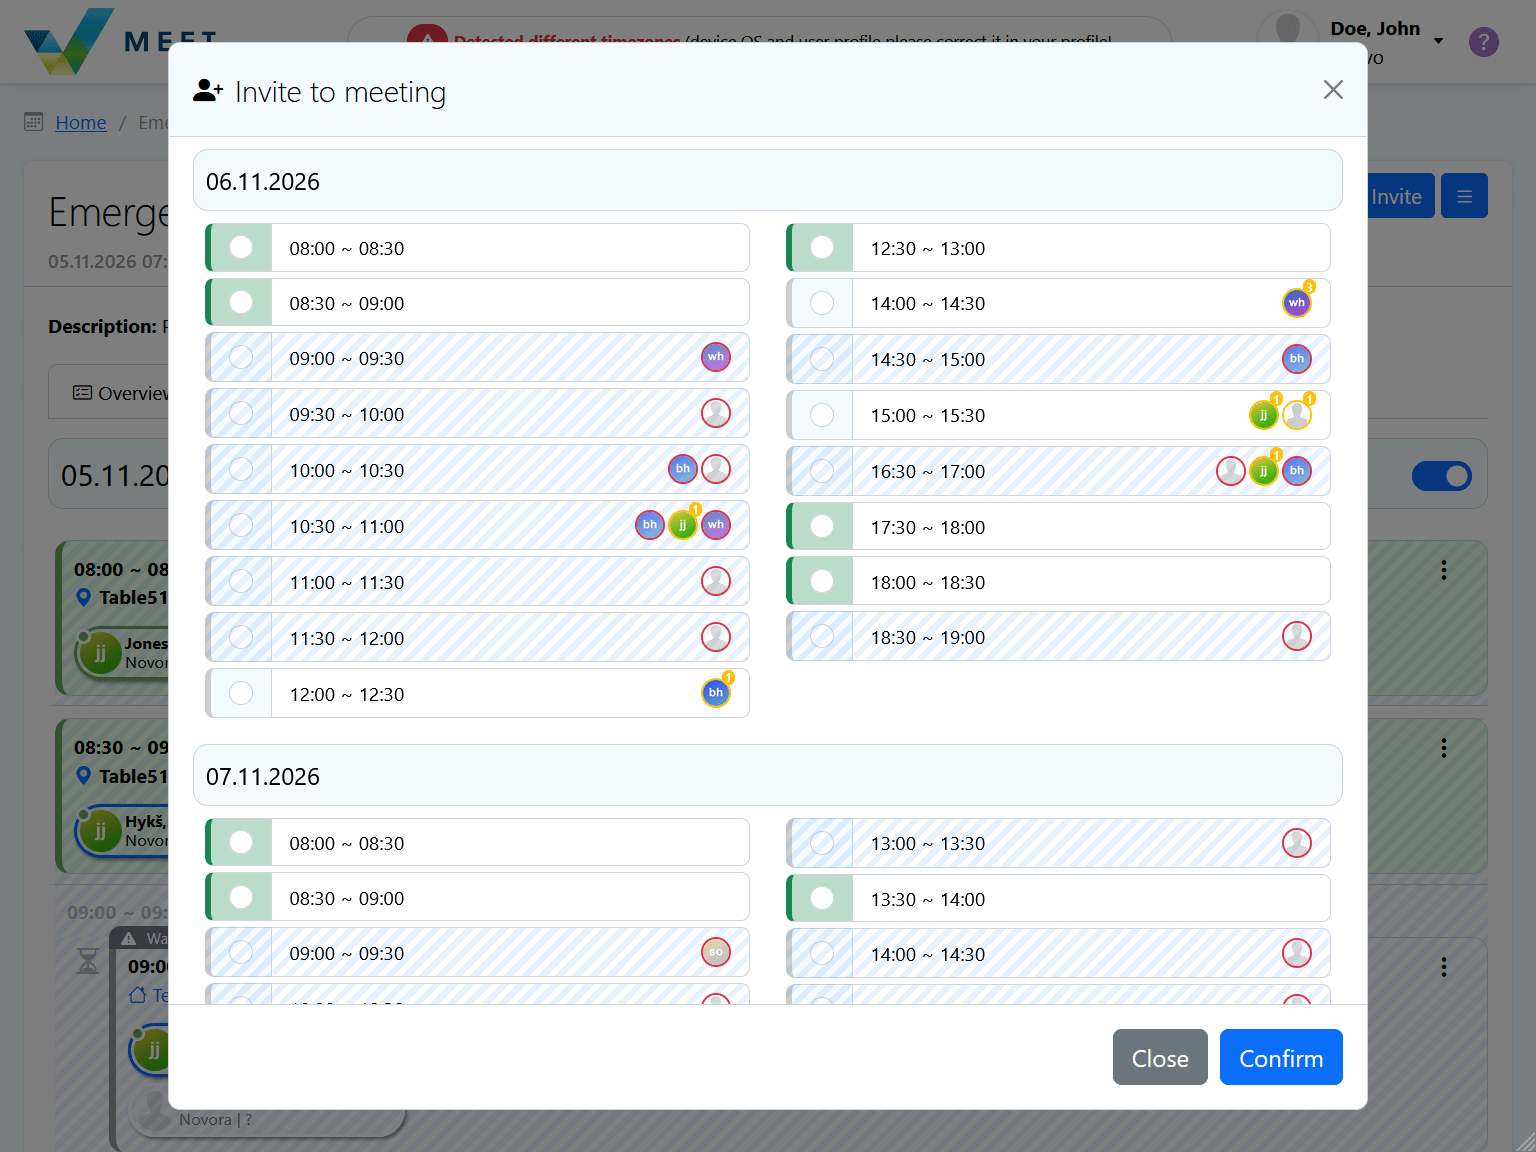Select the 12:30 ~ 13:00 time slot

822,248
